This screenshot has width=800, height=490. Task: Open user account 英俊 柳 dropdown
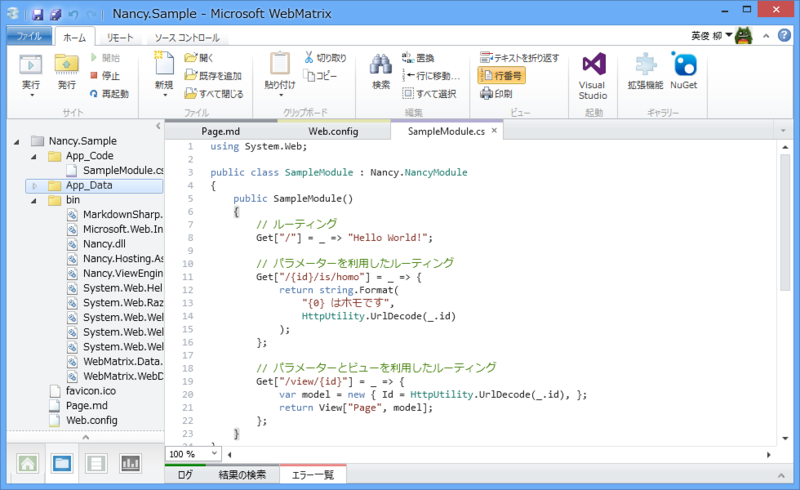(712, 36)
